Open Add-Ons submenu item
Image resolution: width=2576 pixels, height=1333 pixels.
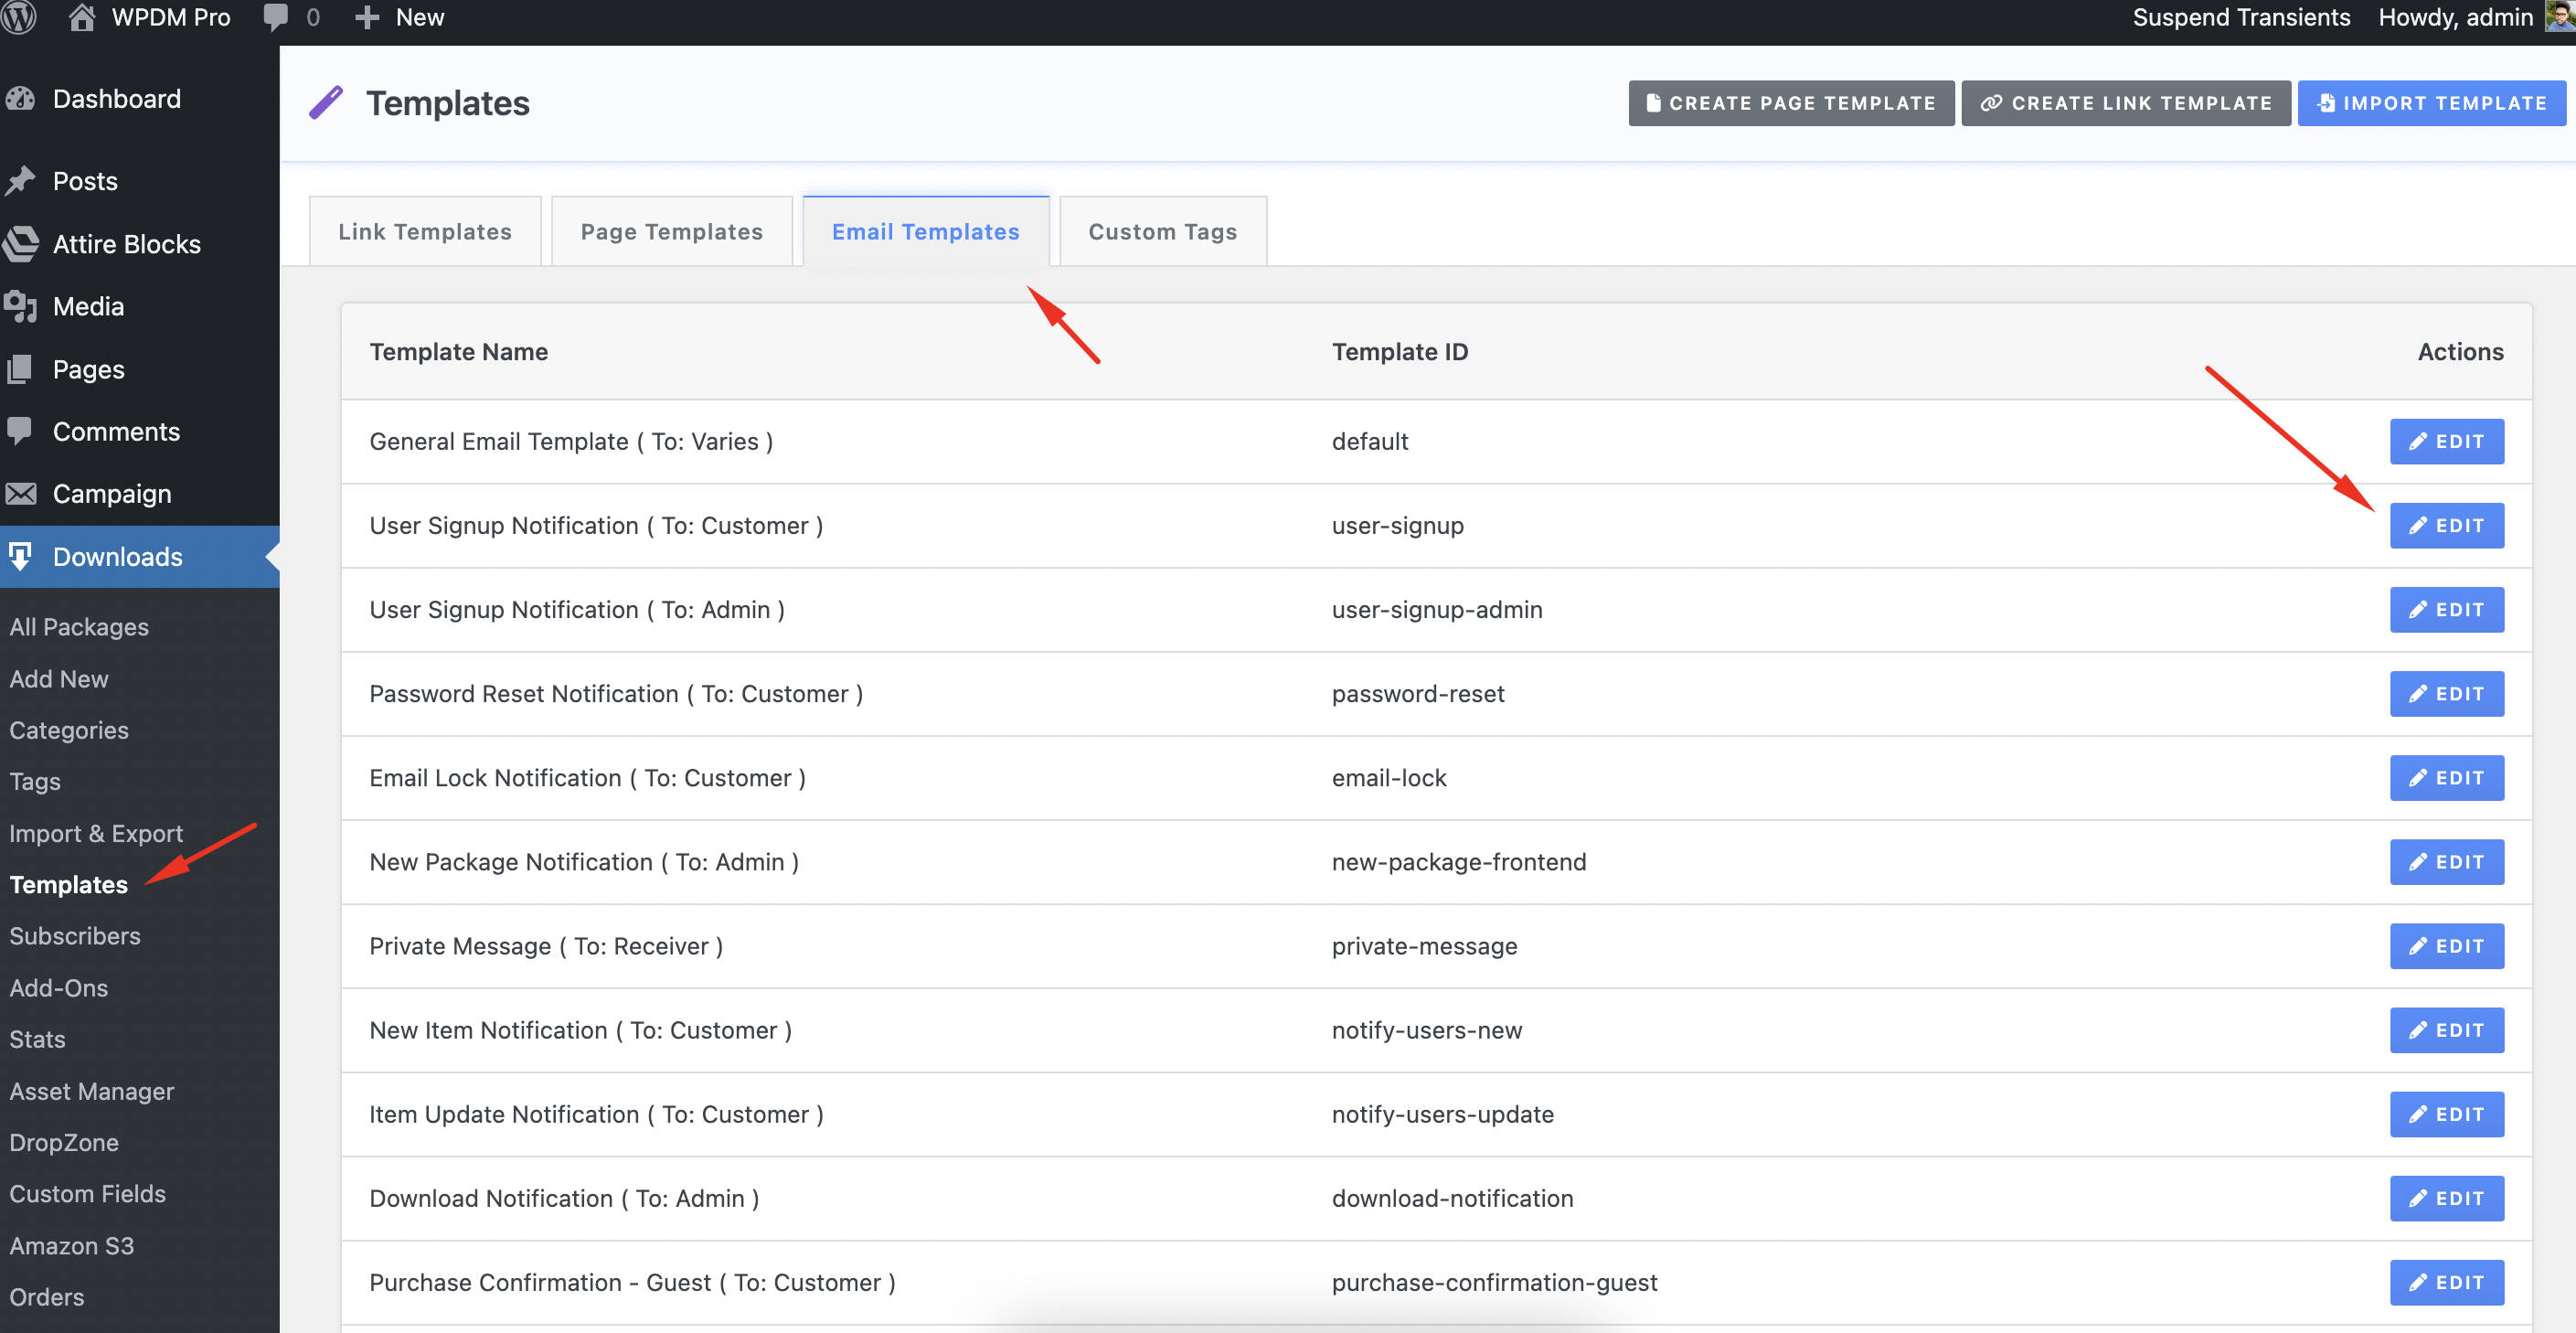point(59,988)
